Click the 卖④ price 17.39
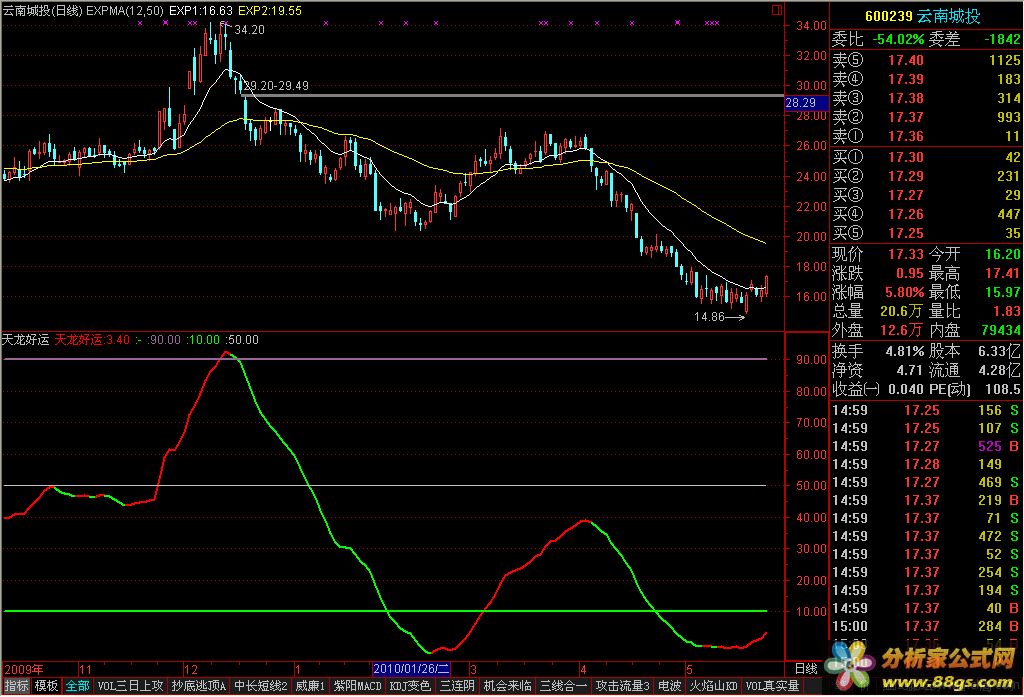1024x697 pixels. 906,79
